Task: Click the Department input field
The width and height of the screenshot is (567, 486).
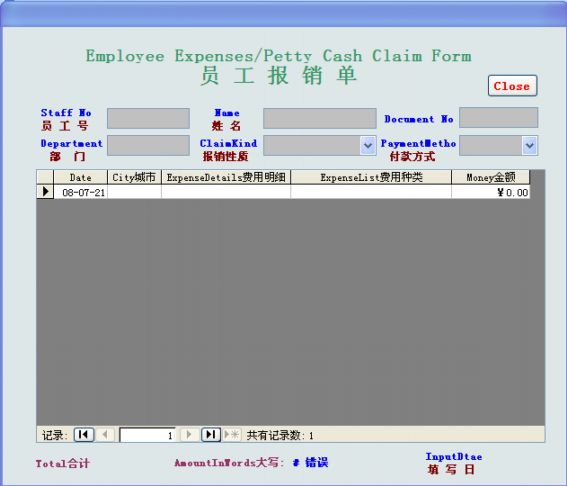Action: pos(148,146)
